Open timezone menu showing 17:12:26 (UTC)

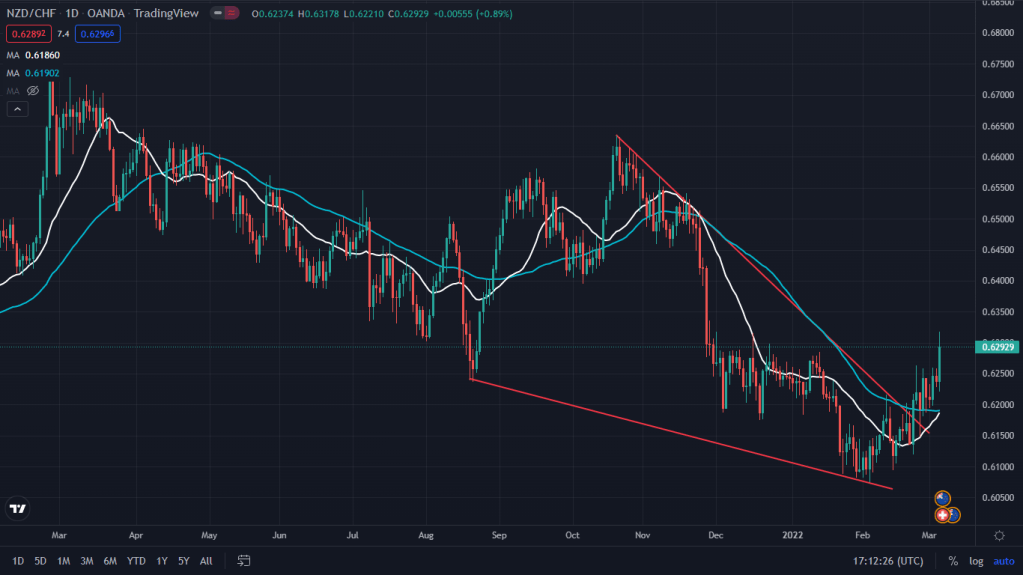(x=890, y=561)
